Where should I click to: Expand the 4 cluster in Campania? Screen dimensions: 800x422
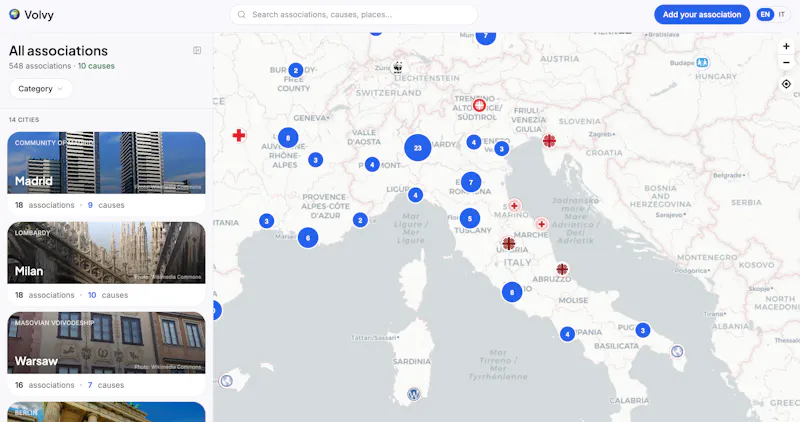click(x=567, y=334)
